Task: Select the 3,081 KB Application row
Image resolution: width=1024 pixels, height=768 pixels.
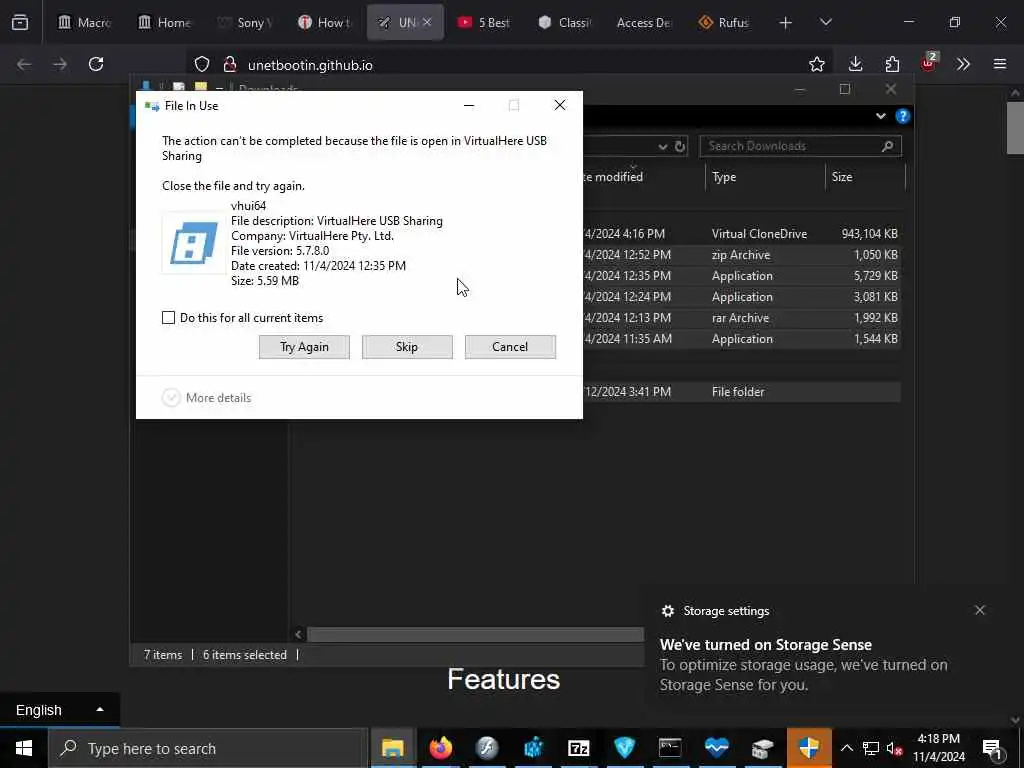Action: tap(741, 296)
